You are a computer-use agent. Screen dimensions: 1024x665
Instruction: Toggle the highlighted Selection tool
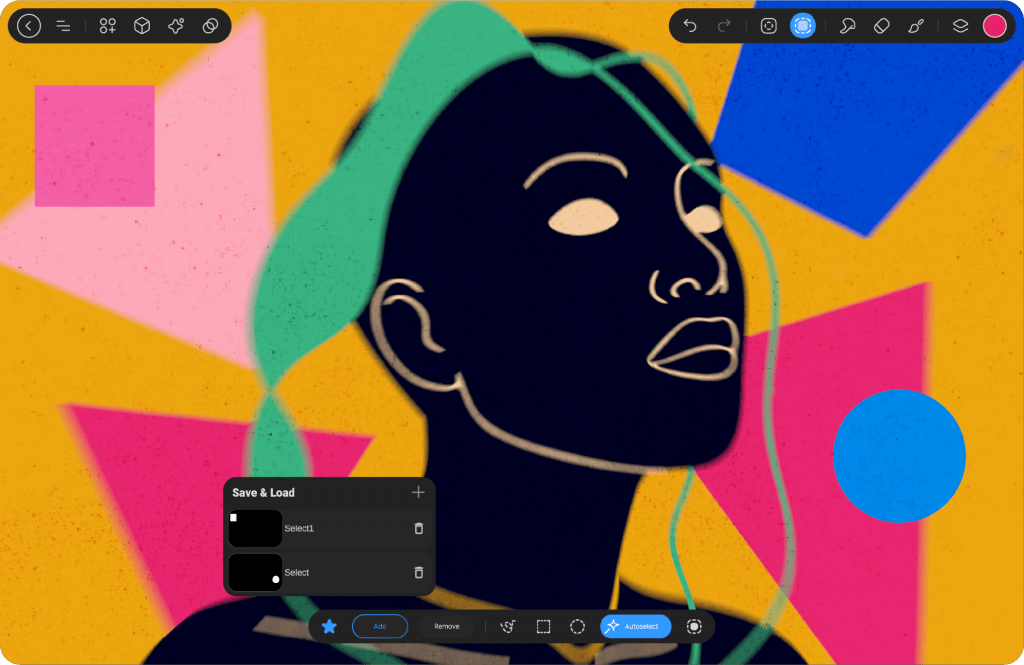pos(802,26)
